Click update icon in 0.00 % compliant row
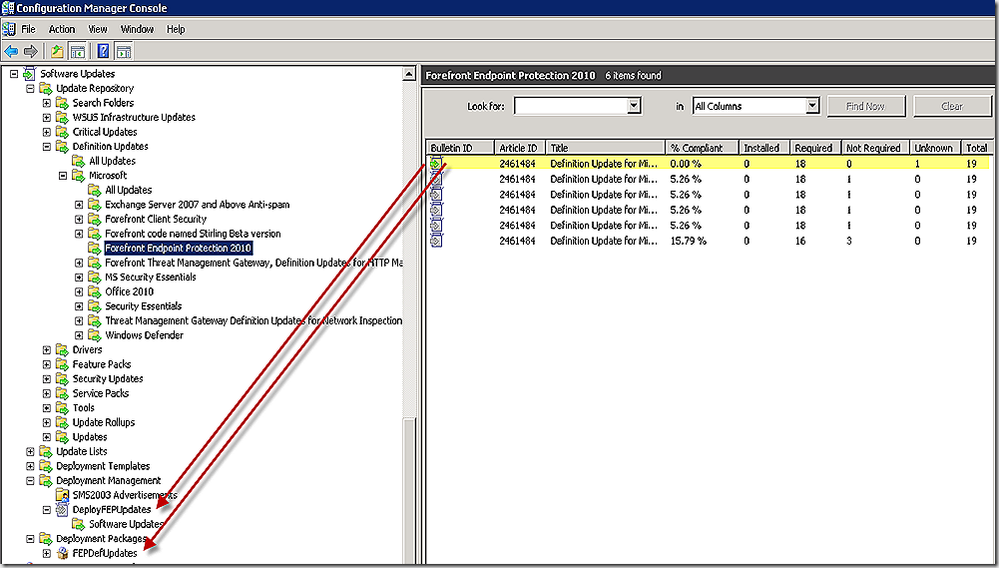The width and height of the screenshot is (999, 568). 436,164
